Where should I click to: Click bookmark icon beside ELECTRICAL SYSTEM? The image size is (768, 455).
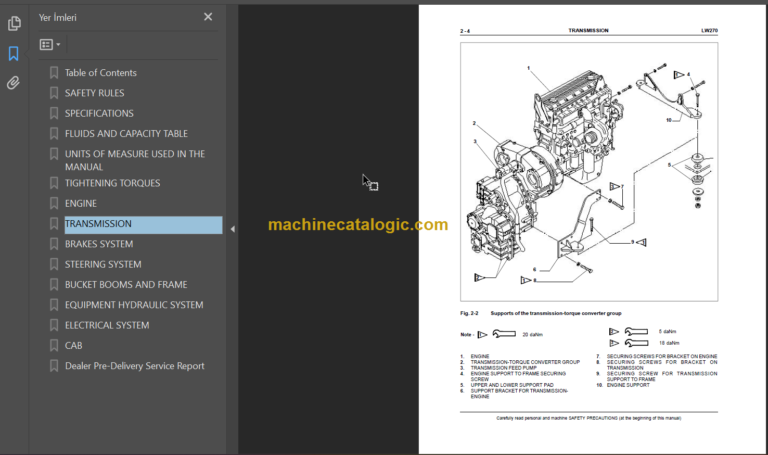(54, 326)
